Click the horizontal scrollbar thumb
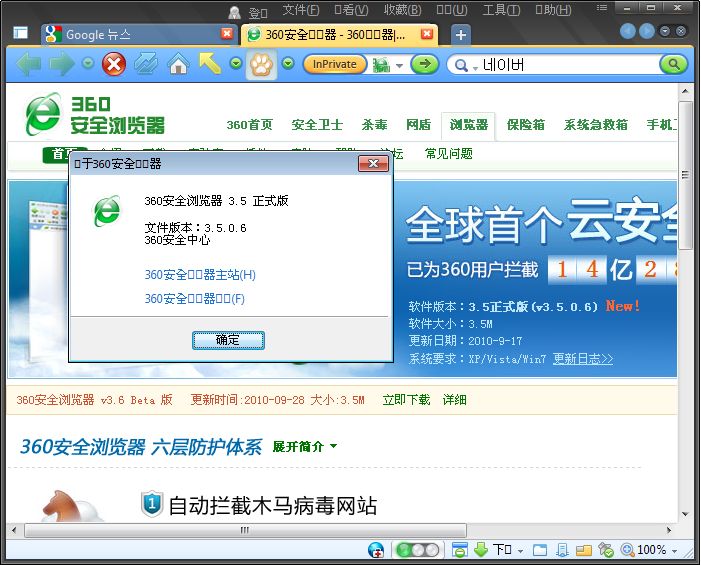Image resolution: width=701 pixels, height=565 pixels. [245, 531]
